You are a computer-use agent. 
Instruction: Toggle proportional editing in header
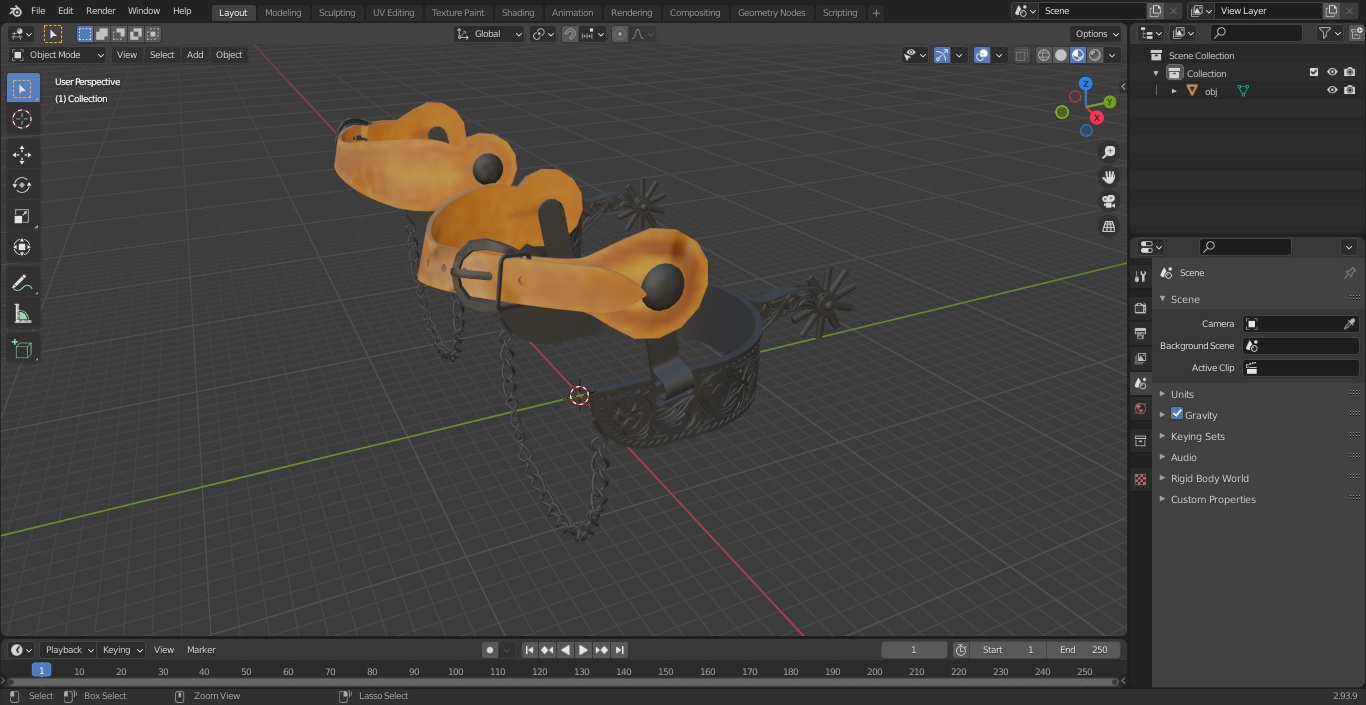click(x=620, y=34)
